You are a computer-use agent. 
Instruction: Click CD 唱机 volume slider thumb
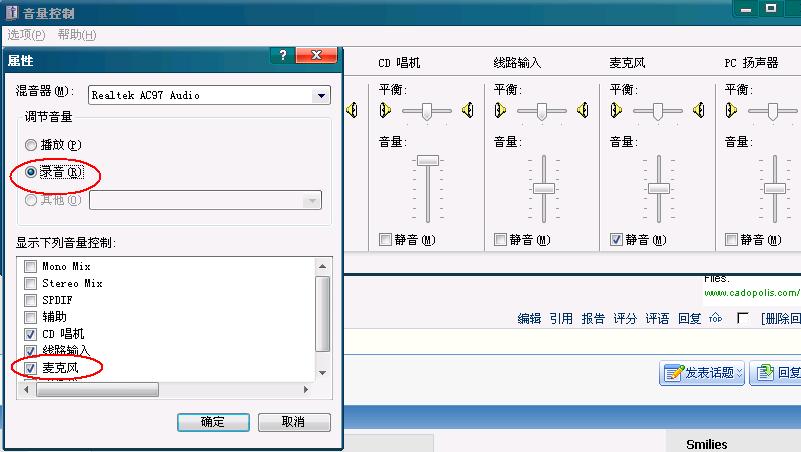(x=428, y=160)
